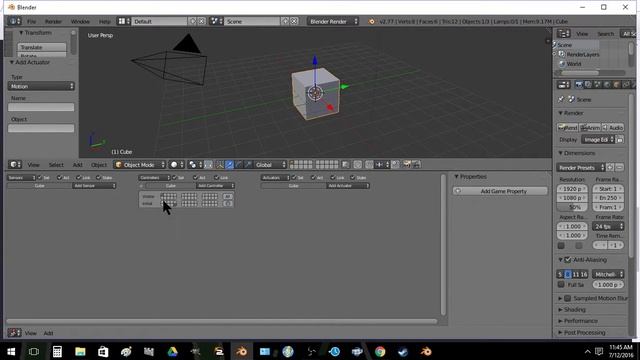This screenshot has height=360, width=640.
Task: Click the OpenGL render active viewport icon
Action: pos(407,164)
